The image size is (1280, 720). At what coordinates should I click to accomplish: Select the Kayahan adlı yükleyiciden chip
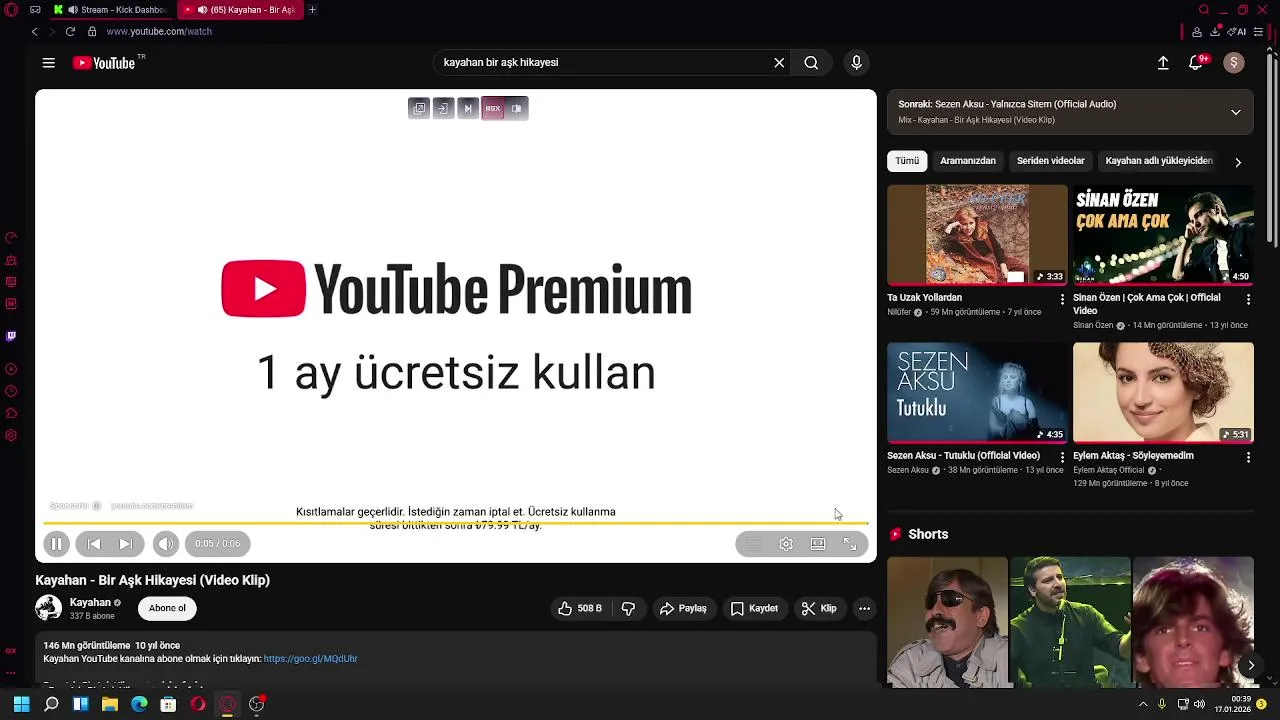pyautogui.click(x=1159, y=161)
